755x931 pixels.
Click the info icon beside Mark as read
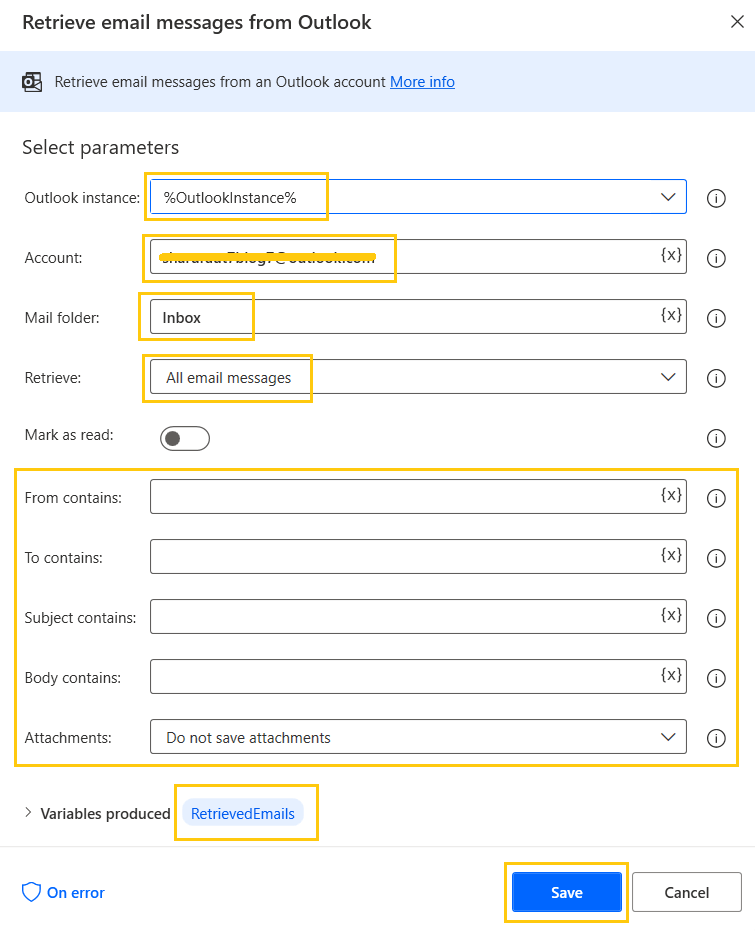tap(716, 438)
